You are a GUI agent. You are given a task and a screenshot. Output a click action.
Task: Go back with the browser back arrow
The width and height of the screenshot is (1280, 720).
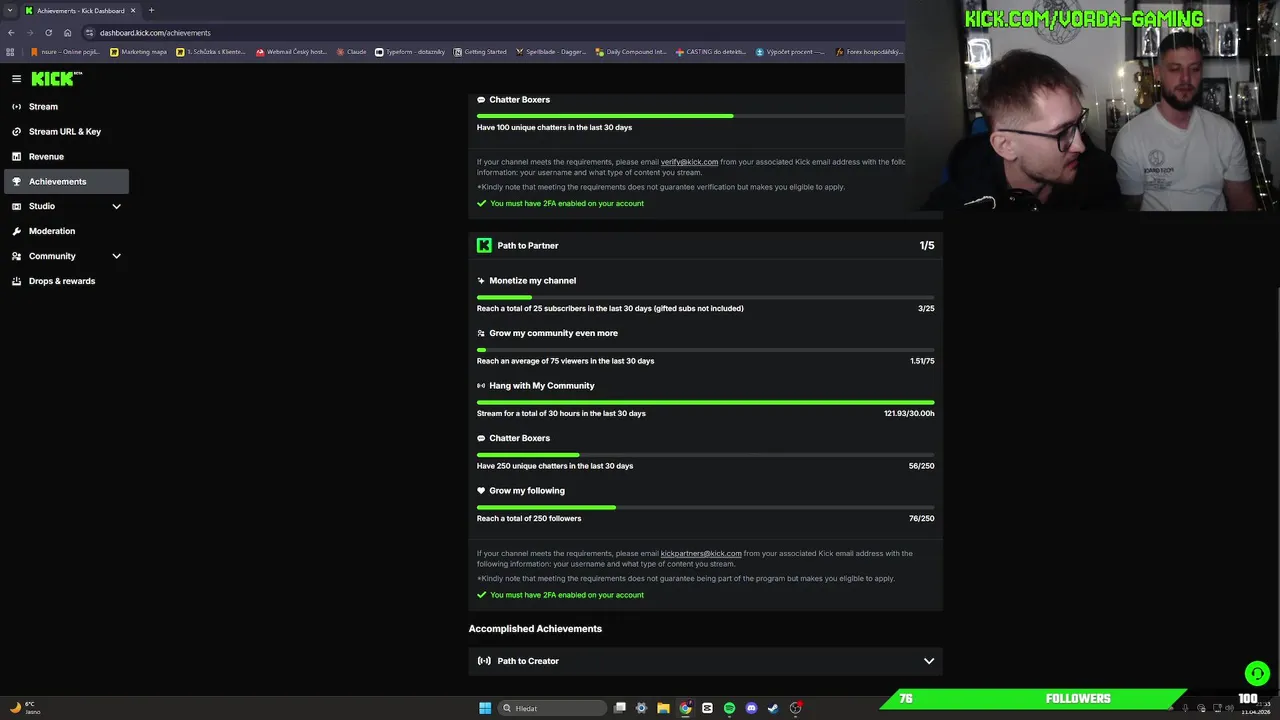pos(11,32)
